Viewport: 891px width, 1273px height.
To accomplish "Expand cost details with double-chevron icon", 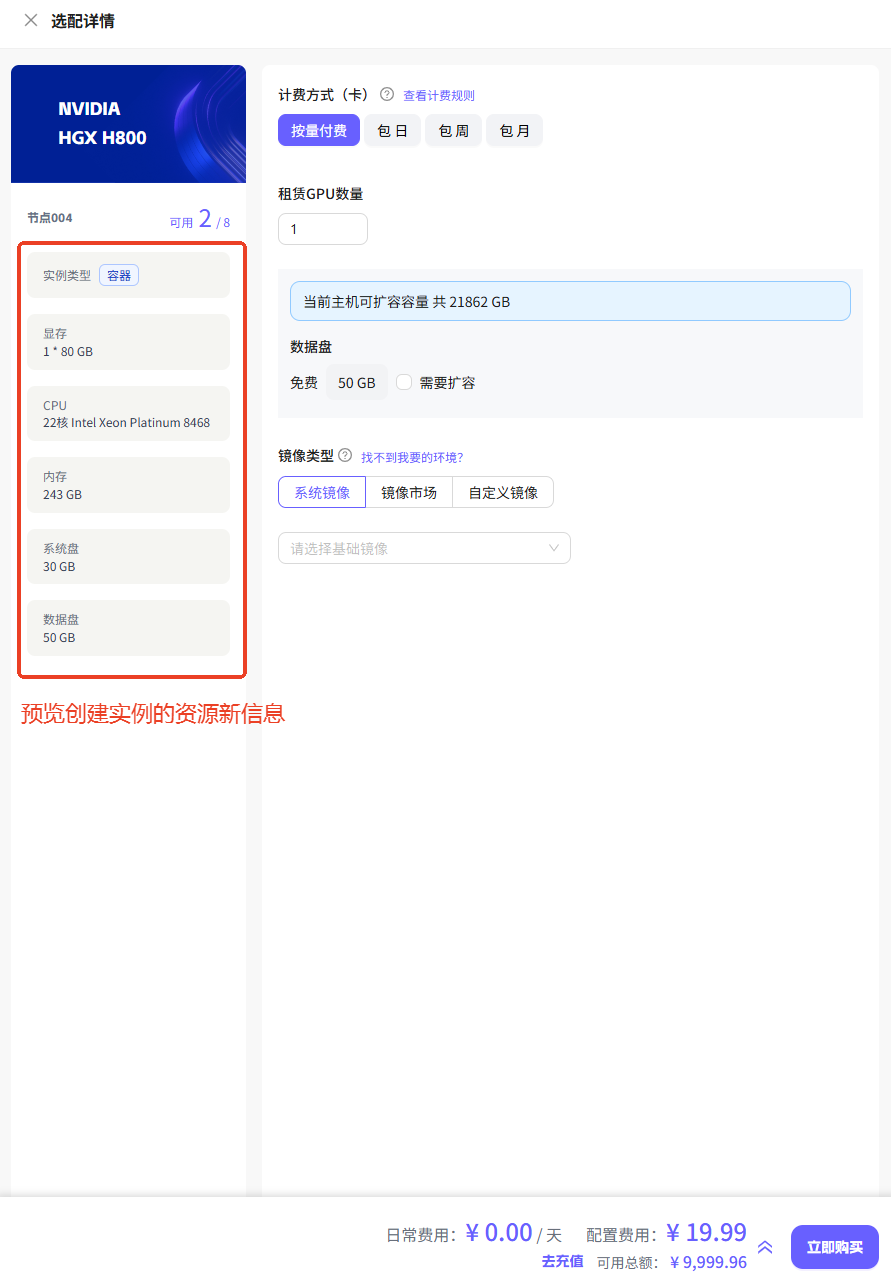I will tap(765, 1247).
